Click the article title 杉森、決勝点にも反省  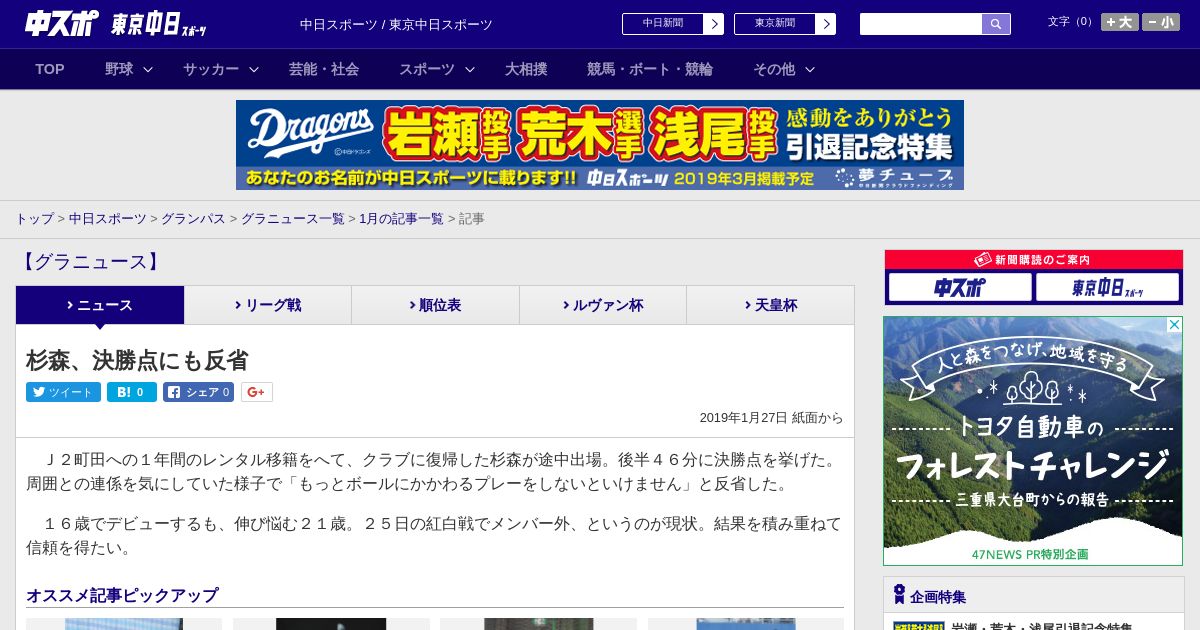(137, 360)
